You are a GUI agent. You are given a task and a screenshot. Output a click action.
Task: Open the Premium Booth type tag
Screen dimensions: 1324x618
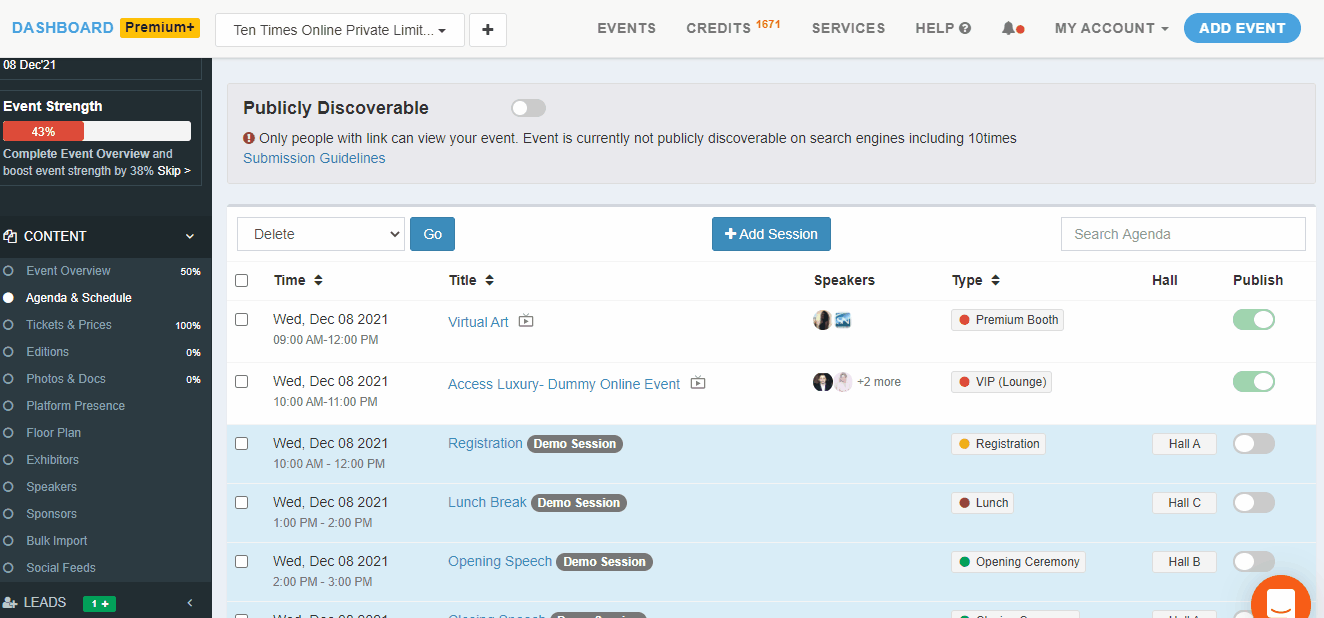coord(1007,320)
